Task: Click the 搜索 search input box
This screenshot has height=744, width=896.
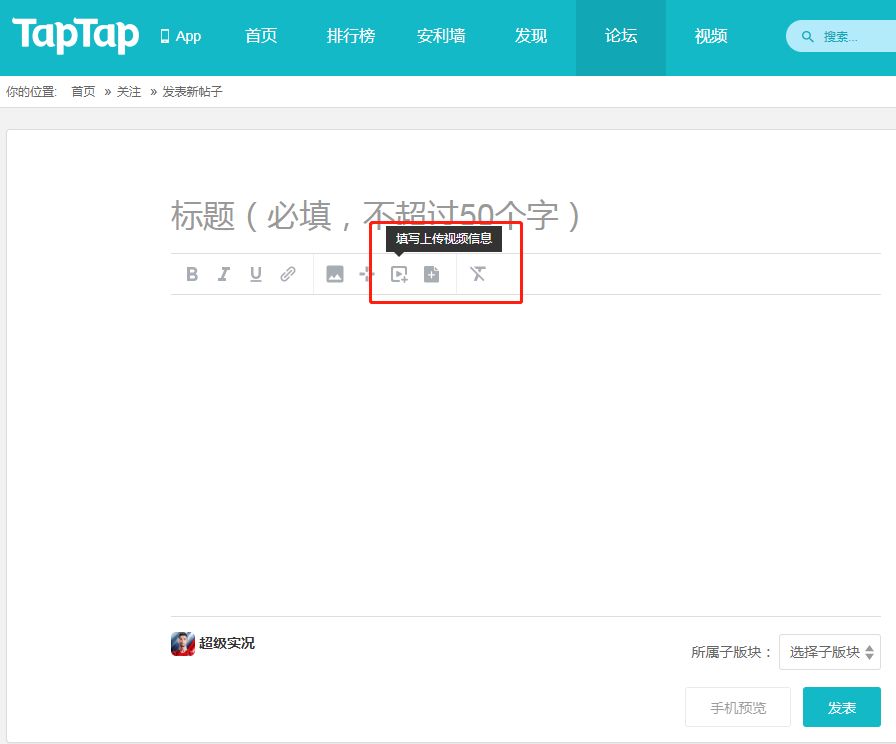Action: (841, 37)
